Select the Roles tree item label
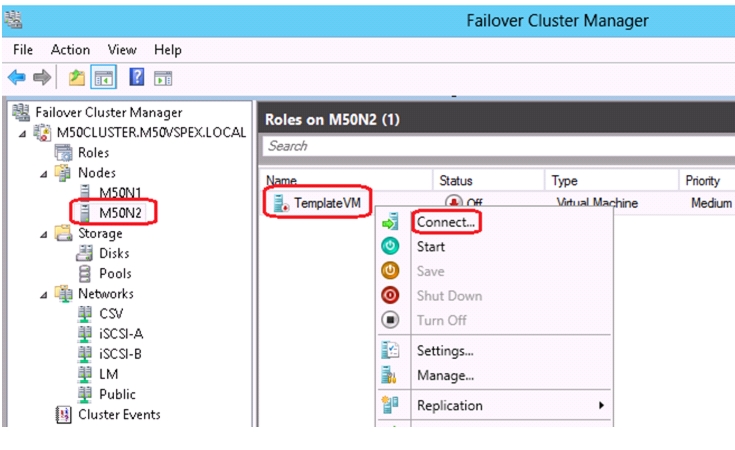Viewport: 735px width, 450px height. 93,152
